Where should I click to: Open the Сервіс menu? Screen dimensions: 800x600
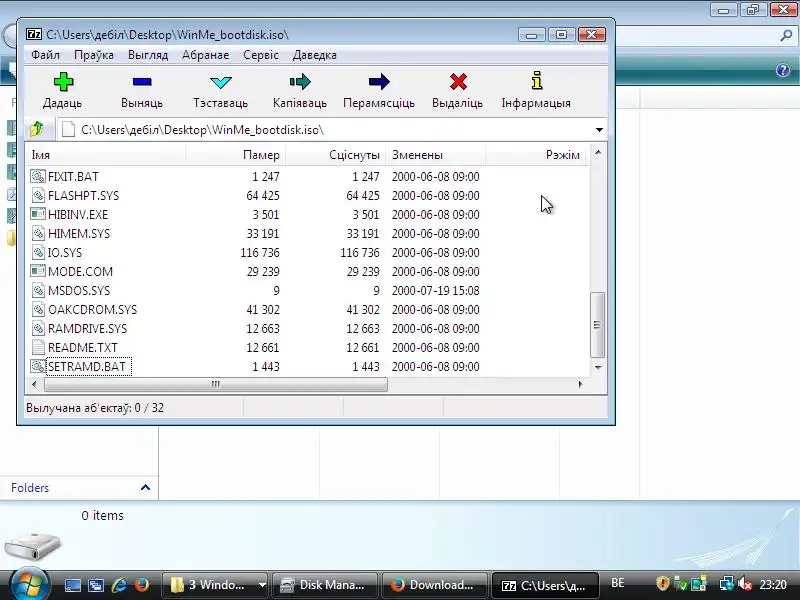tap(261, 55)
